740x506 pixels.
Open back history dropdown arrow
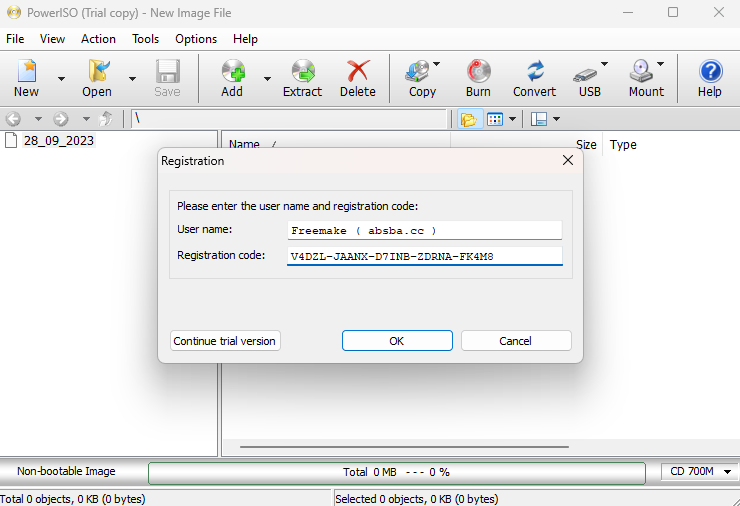point(38,119)
